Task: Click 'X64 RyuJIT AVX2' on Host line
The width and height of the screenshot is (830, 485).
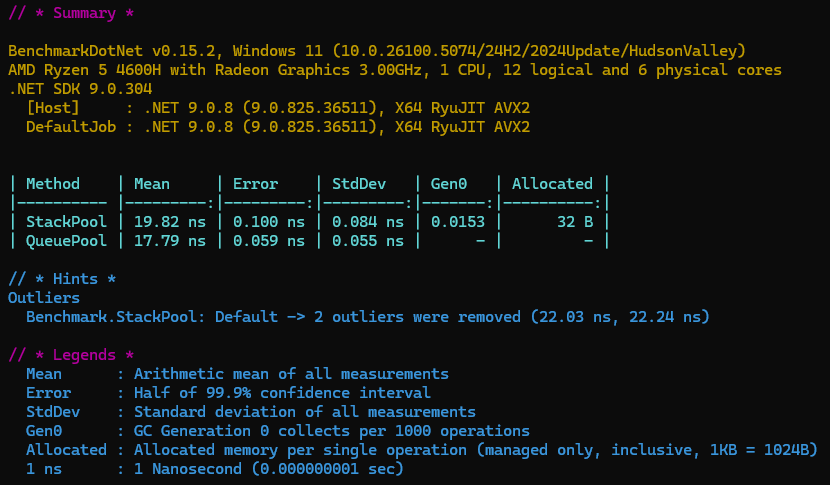Action: click(462, 108)
